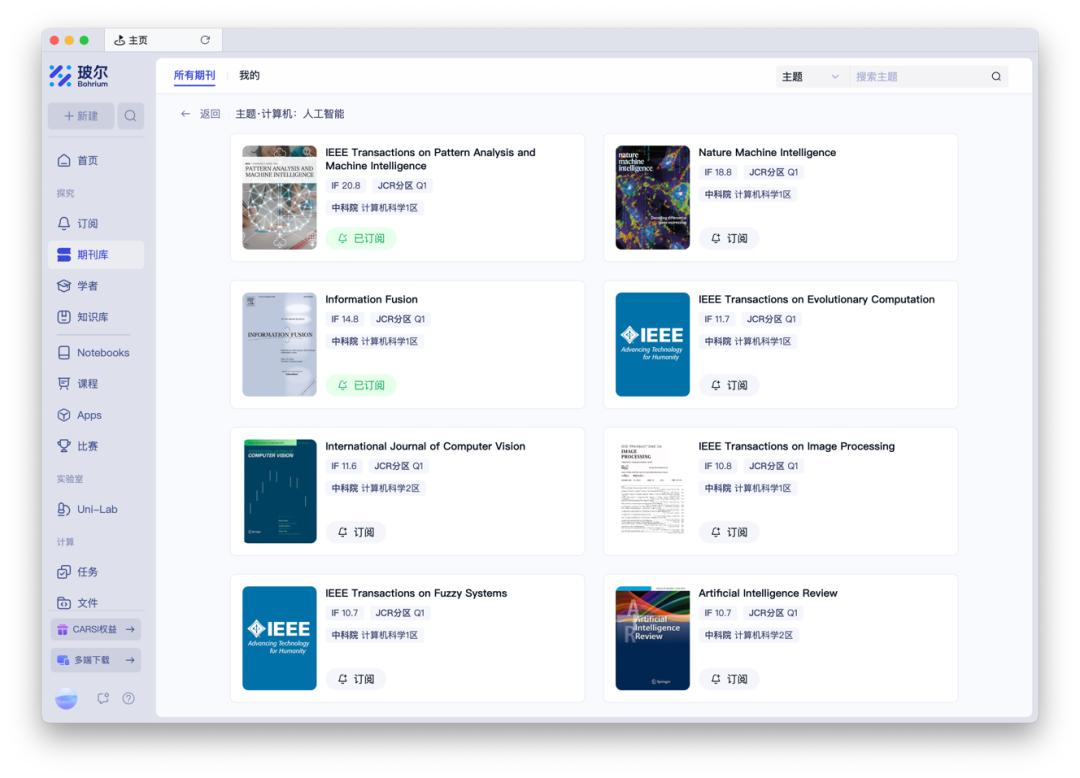Image resolution: width=1080 pixels, height=778 pixels.
Task: Switch to the 我的 tab
Action: click(249, 75)
